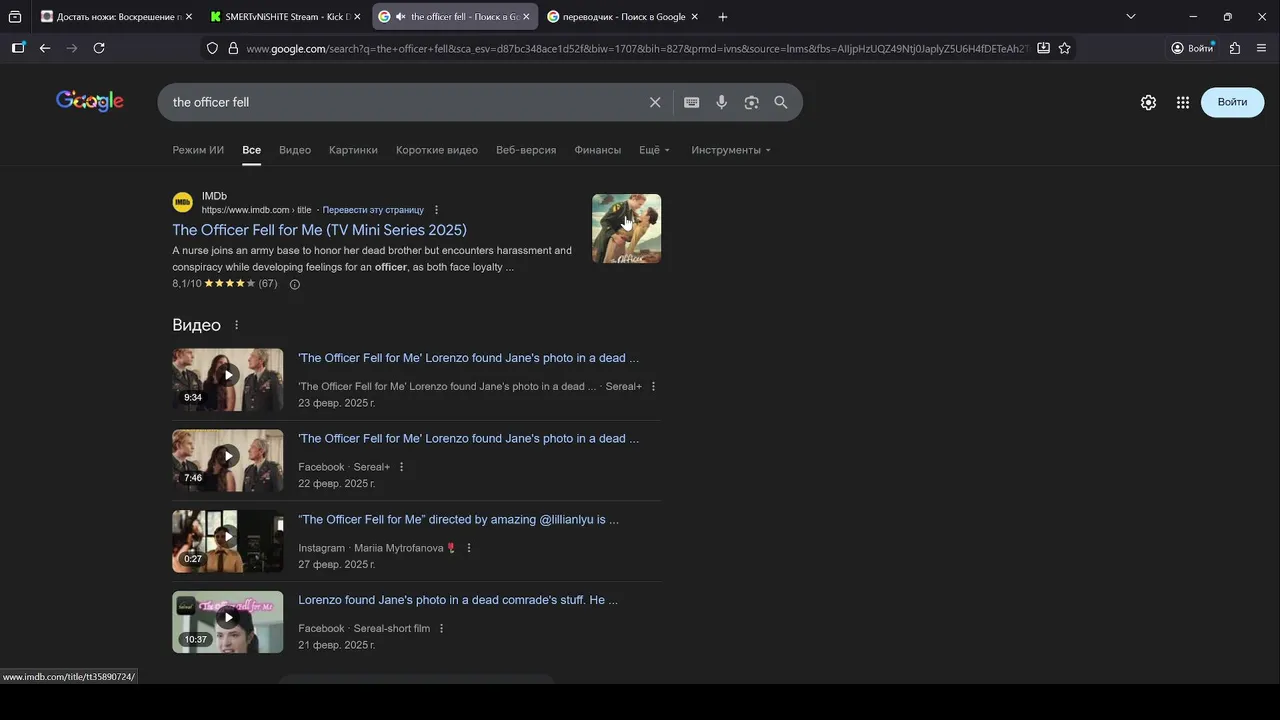This screenshot has height=720, width=1280.
Task: Click the Войти sign-in button
Action: (x=1232, y=102)
